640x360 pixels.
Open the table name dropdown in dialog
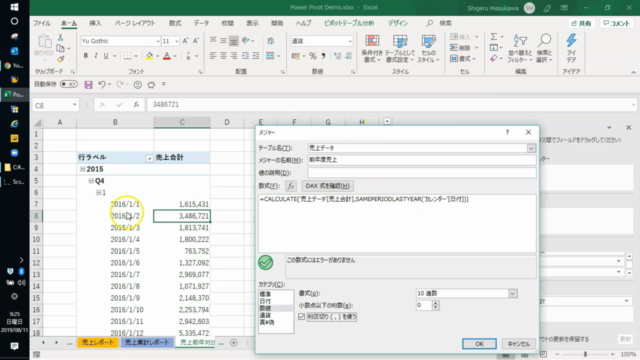531,148
